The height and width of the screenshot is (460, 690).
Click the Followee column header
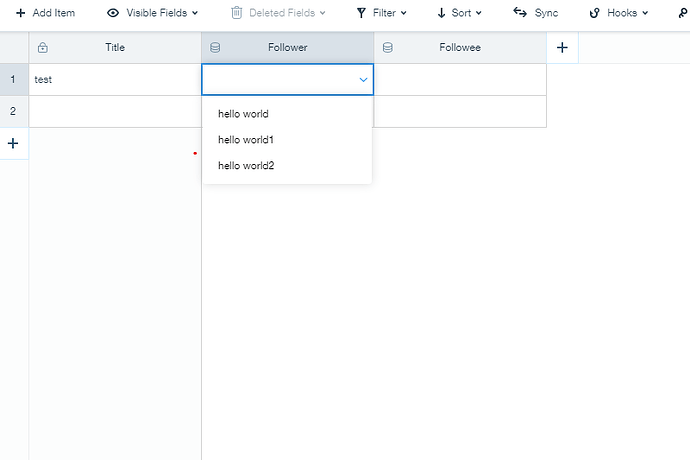click(460, 48)
